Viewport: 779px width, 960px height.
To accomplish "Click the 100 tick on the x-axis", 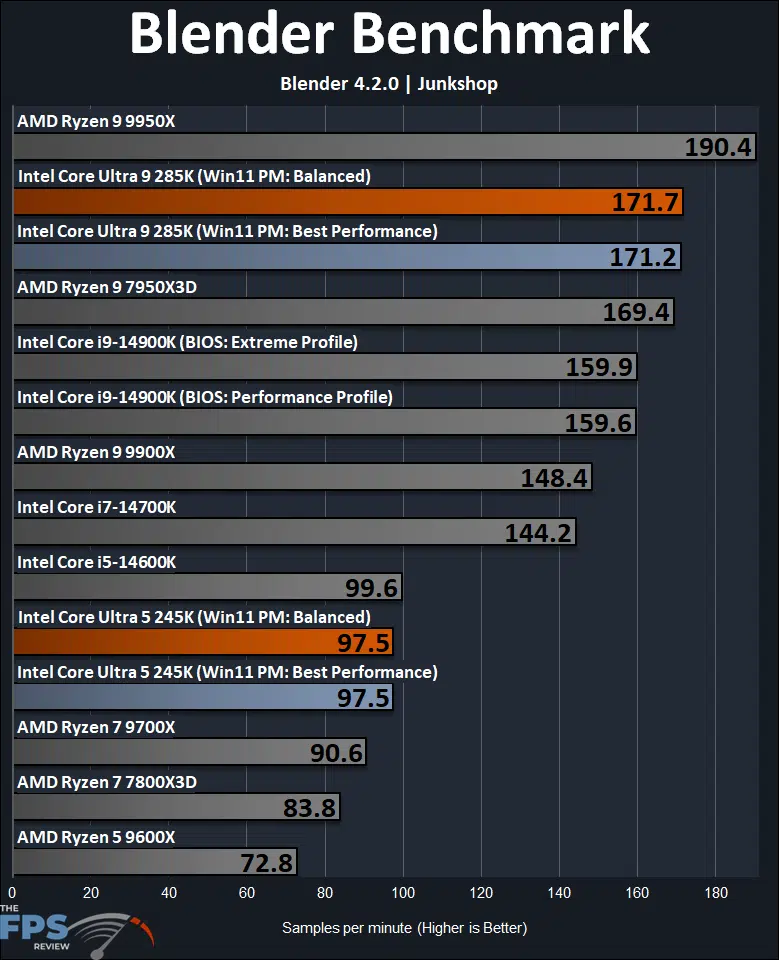I will coord(403,893).
